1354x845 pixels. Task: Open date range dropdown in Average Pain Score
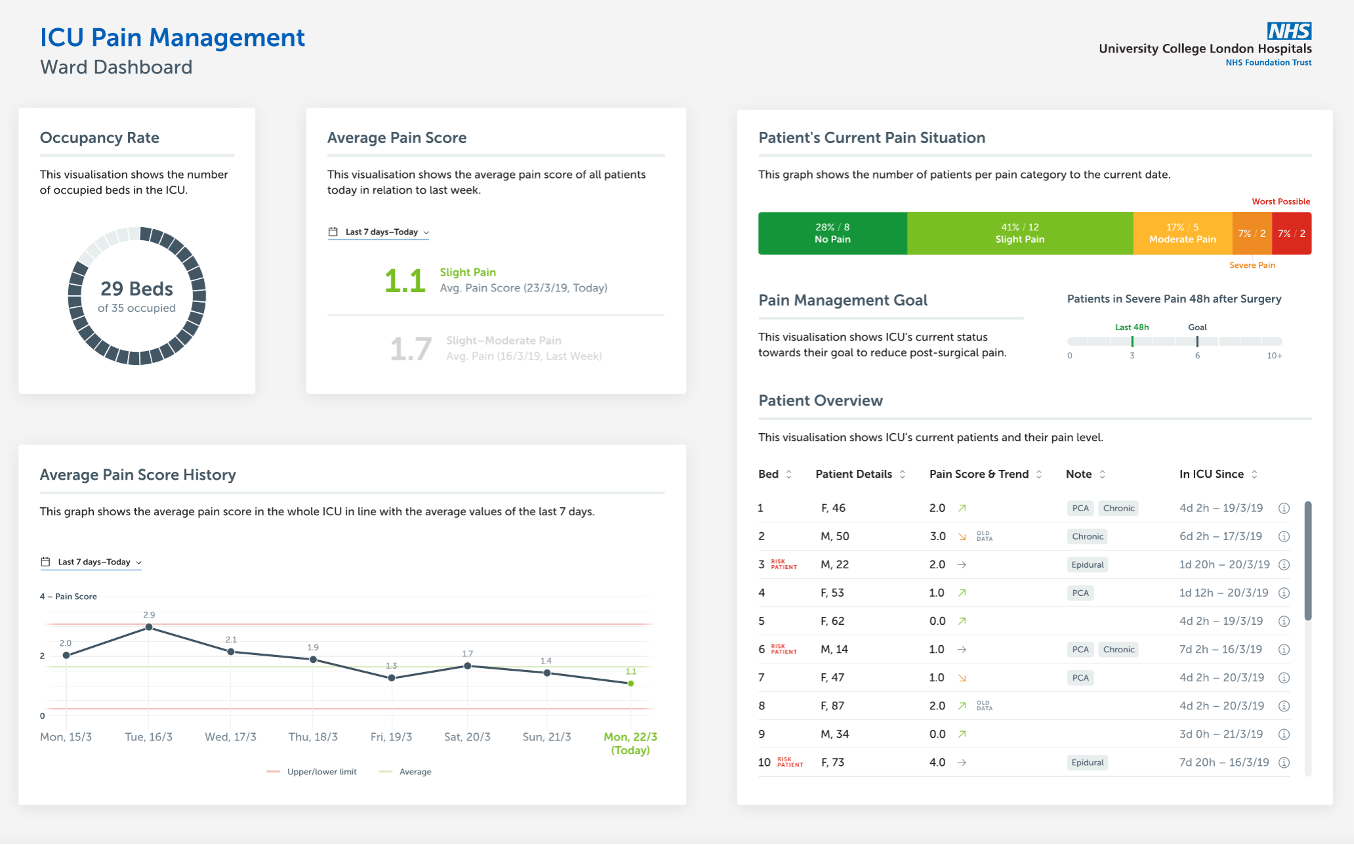(x=379, y=232)
